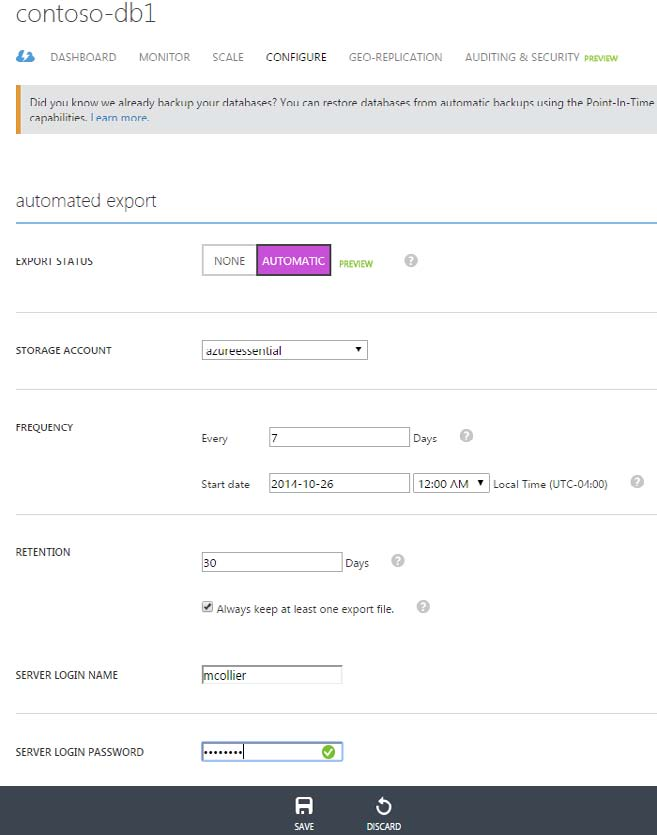Expand the 12:00 AM start time dropdown

coord(450,483)
